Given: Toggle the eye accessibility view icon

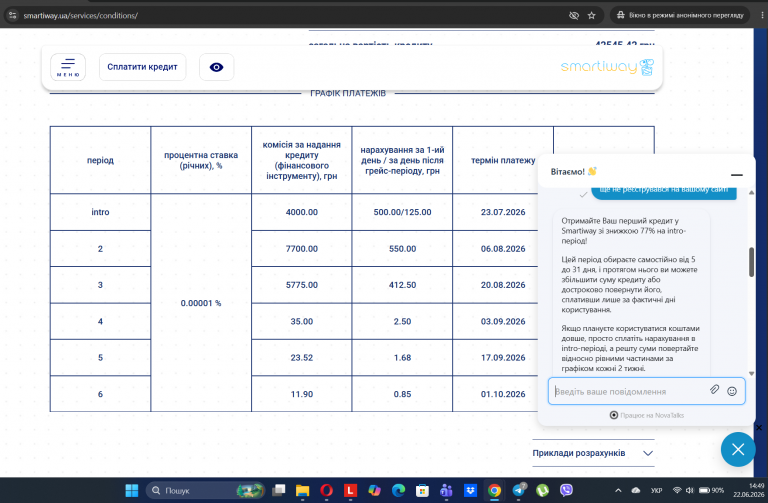Looking at the screenshot, I should (216, 67).
